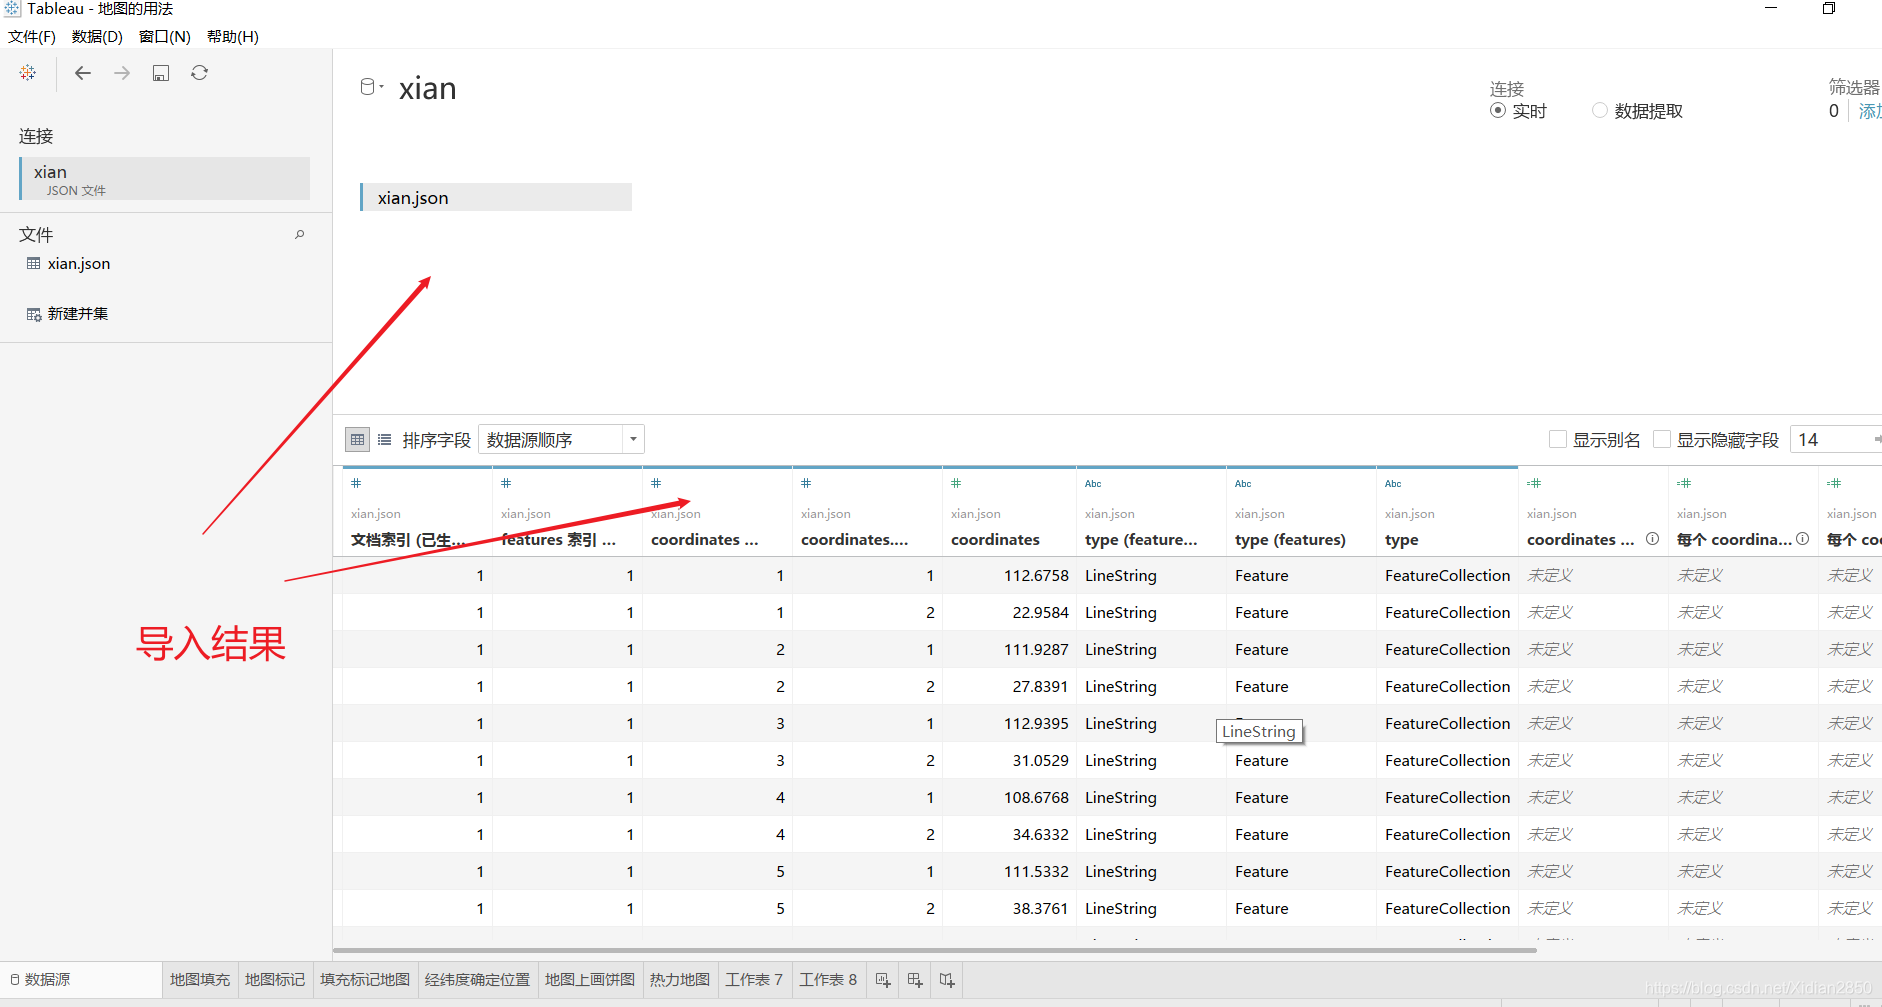The height and width of the screenshot is (1007, 1882).
Task: Open the 工作表 7 tab
Action: coord(754,980)
